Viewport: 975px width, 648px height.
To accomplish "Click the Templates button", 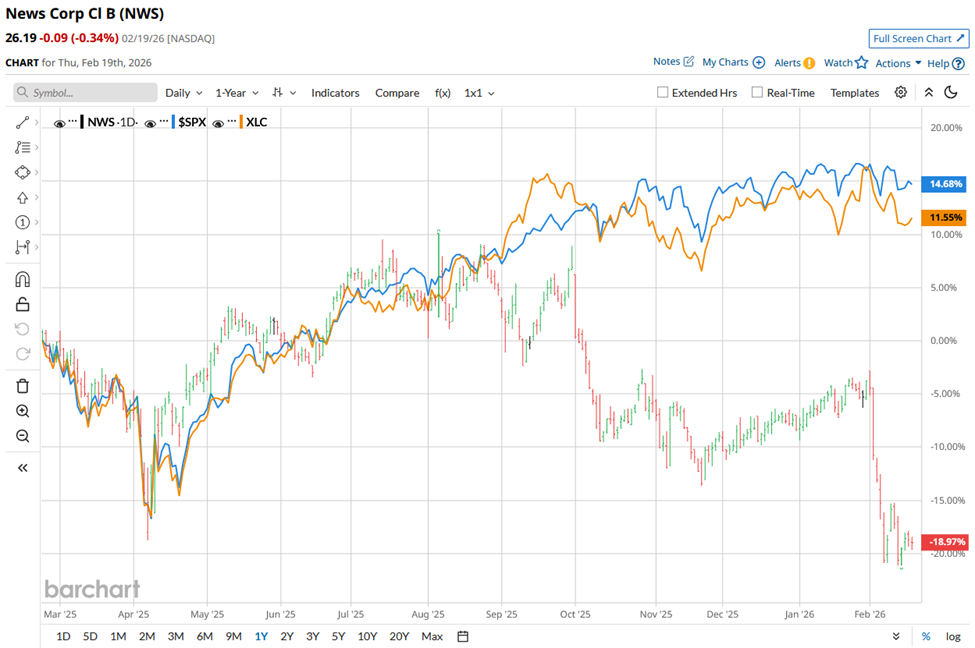I will click(854, 92).
